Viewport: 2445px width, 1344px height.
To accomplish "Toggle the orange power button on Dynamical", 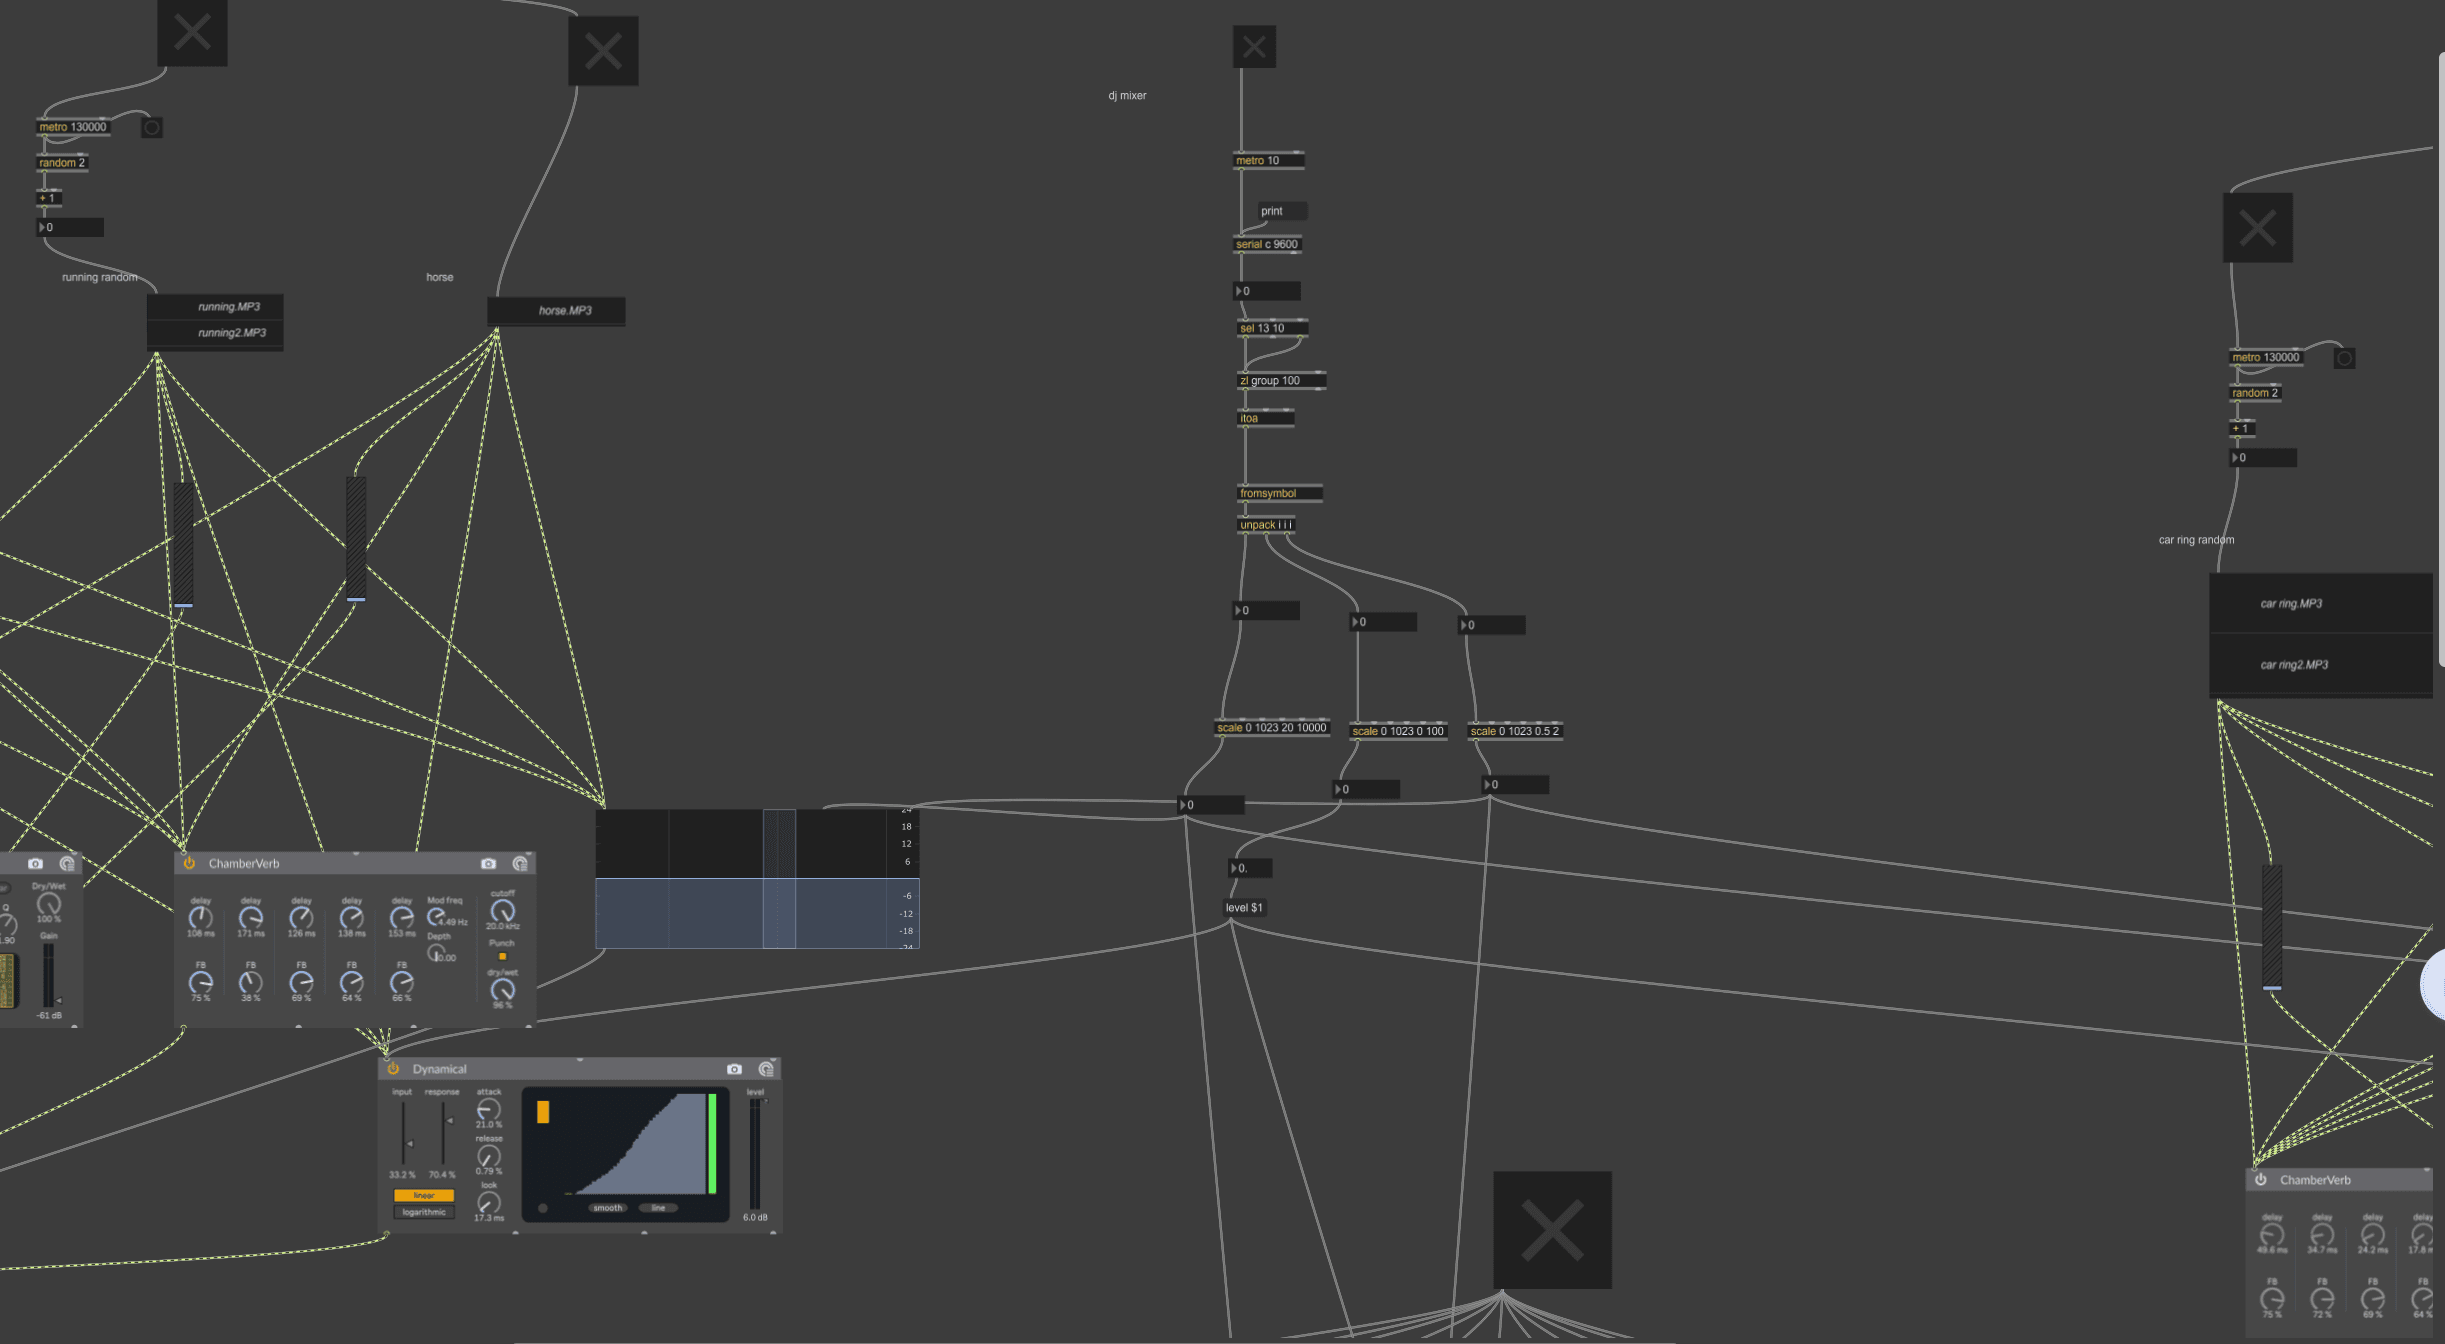I will click(393, 1069).
